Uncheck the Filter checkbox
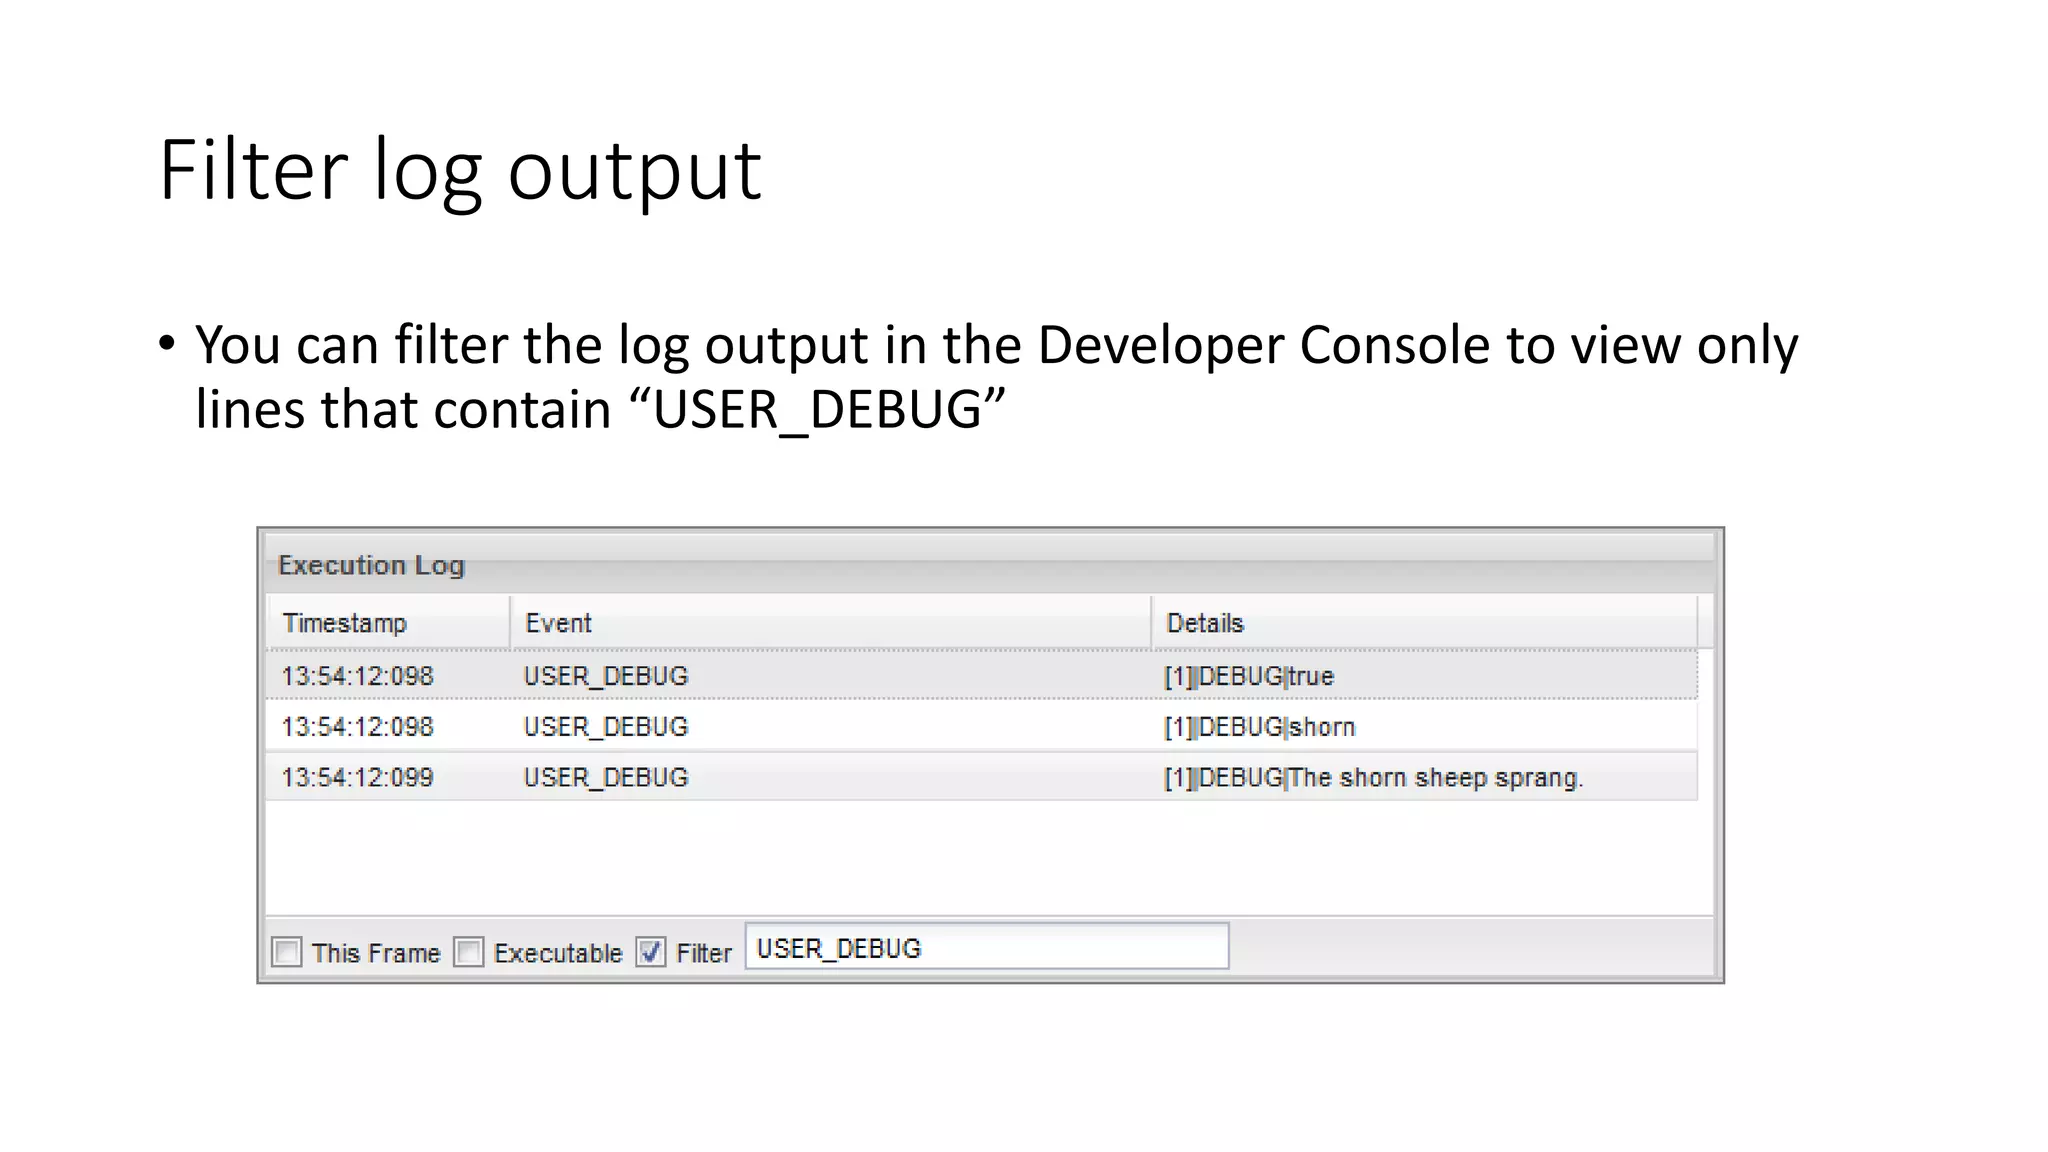 (x=651, y=951)
